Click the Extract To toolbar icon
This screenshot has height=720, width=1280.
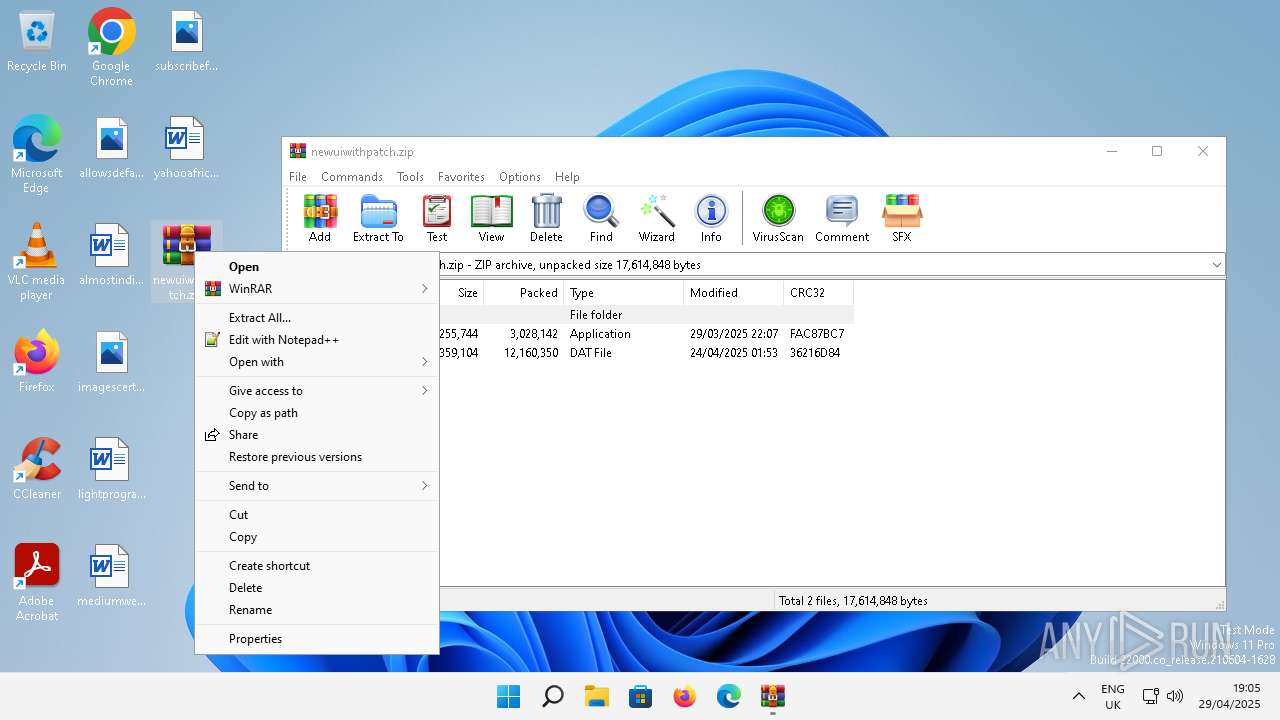[378, 218]
